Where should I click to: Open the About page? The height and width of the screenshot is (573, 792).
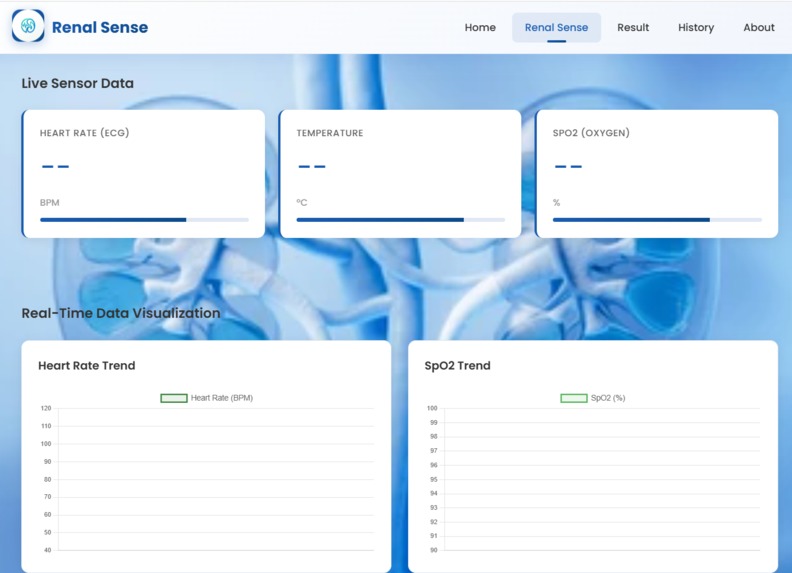[759, 27]
